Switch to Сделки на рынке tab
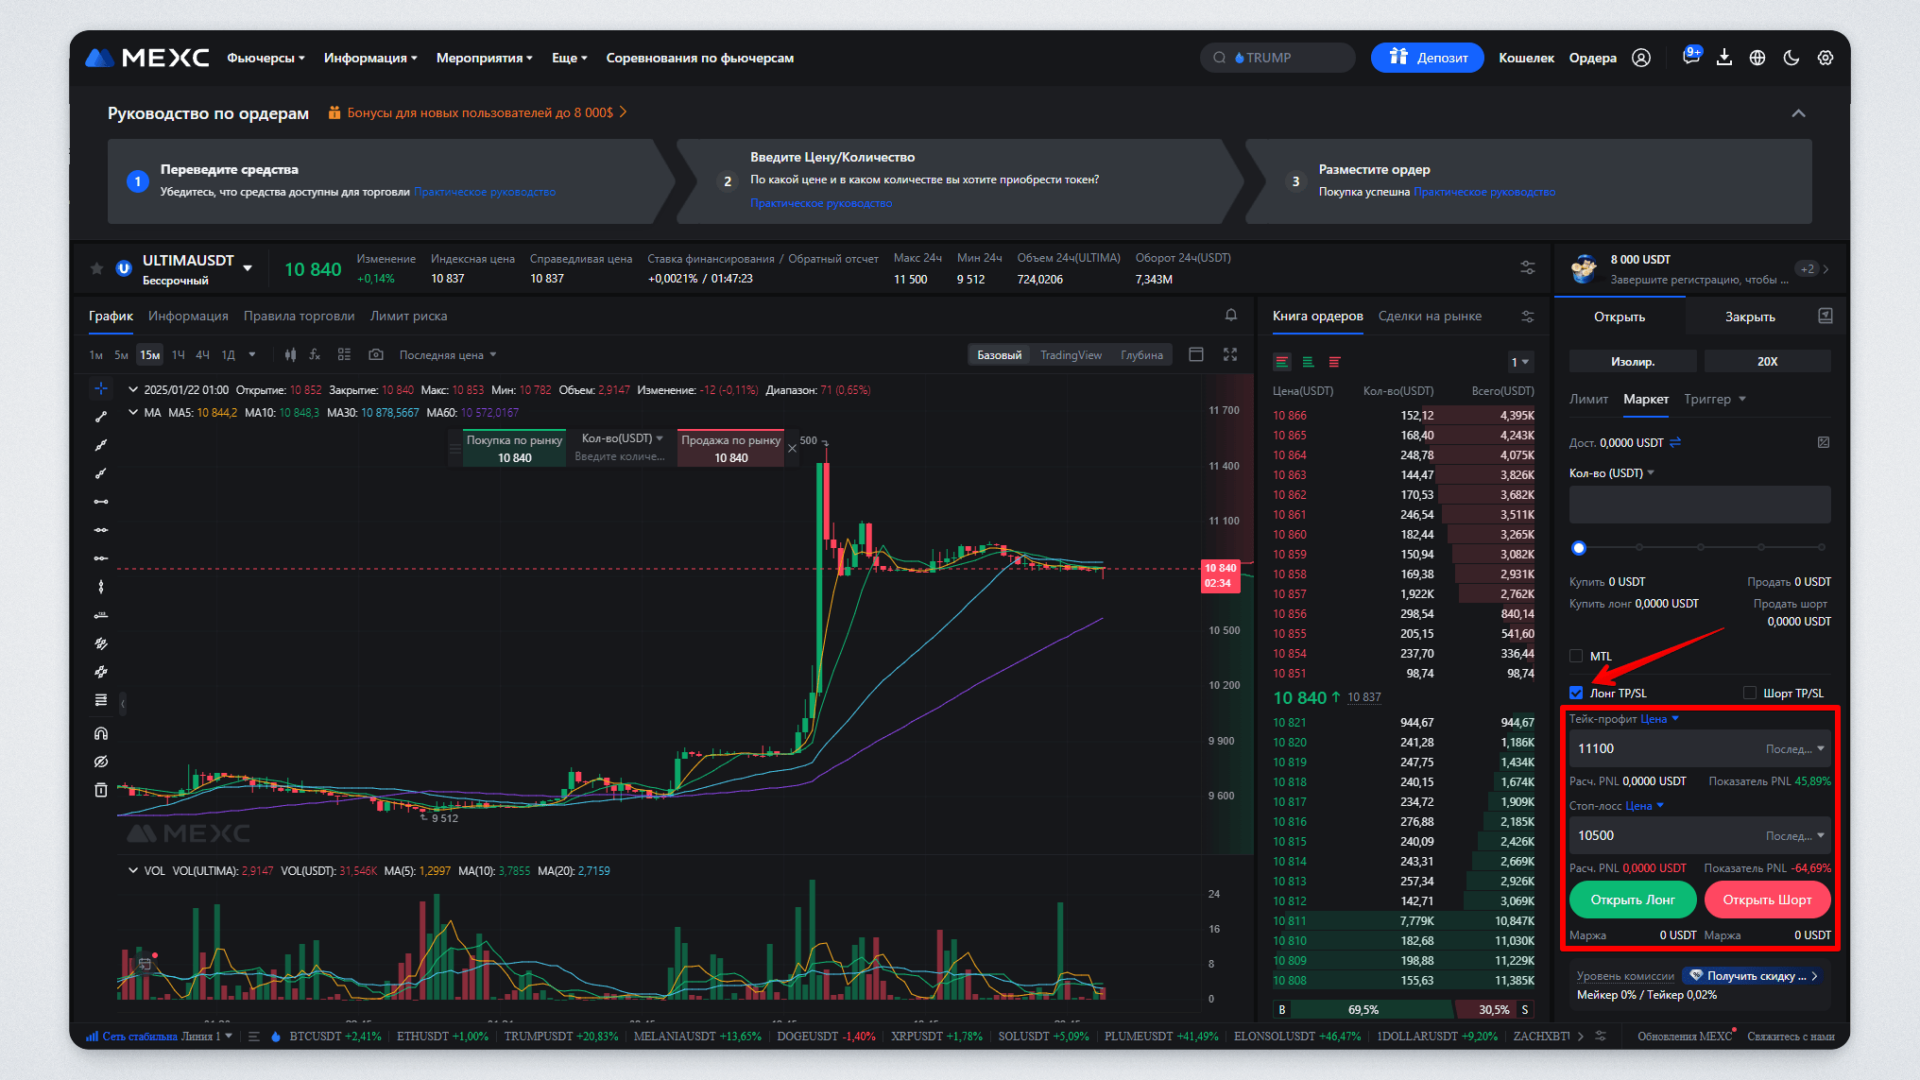1920x1080 pixels. pos(1429,316)
